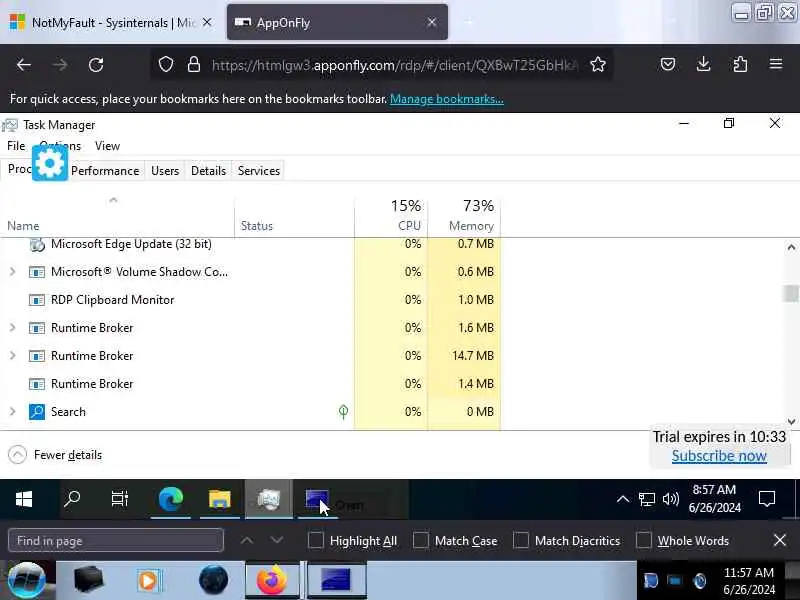Close the AppOnFly tab

[x=432, y=22]
